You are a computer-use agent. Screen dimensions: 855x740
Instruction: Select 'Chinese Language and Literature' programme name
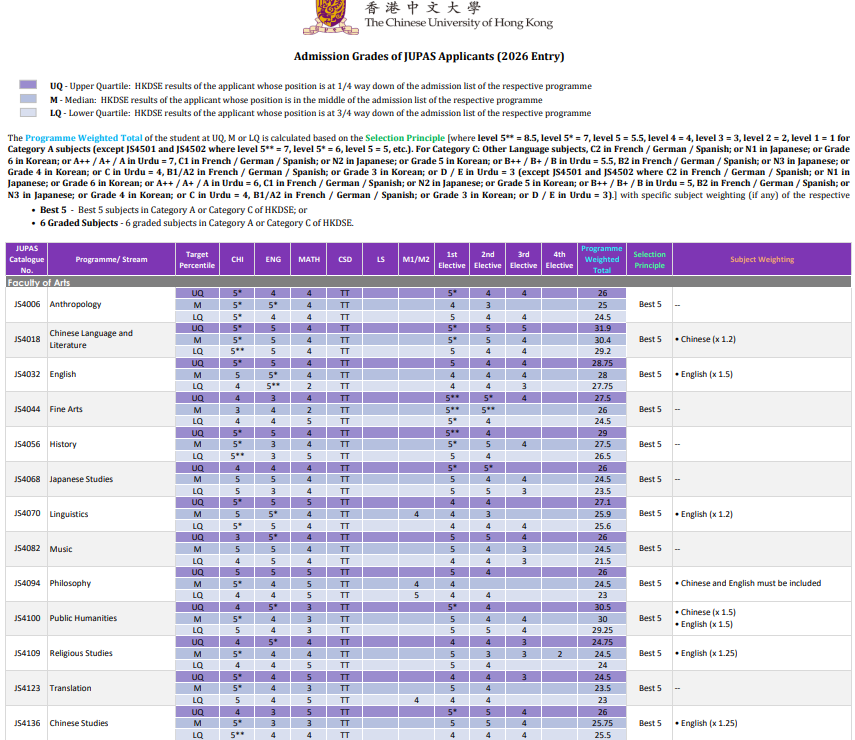[x=91, y=339]
